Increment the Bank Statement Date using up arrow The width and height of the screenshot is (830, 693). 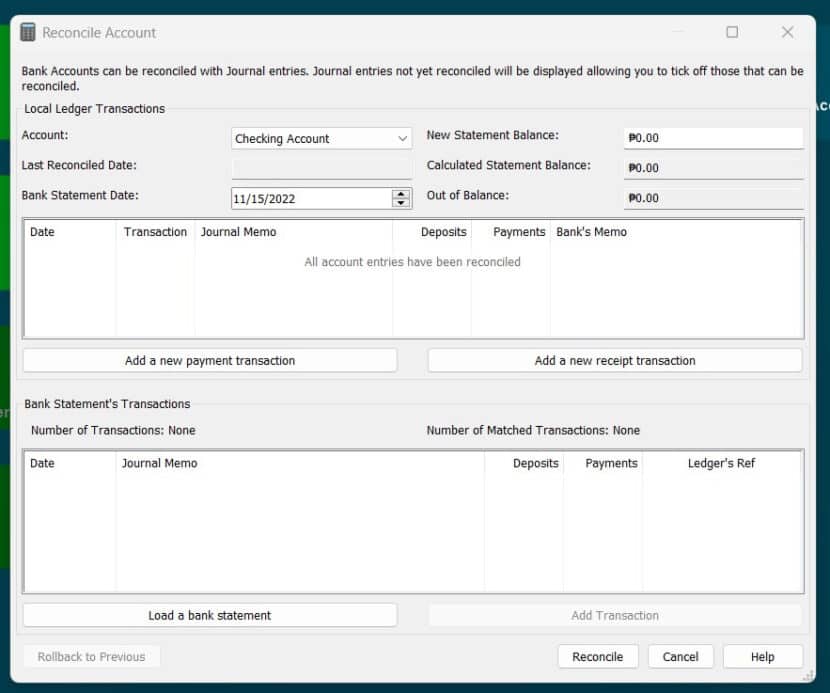click(x=400, y=192)
